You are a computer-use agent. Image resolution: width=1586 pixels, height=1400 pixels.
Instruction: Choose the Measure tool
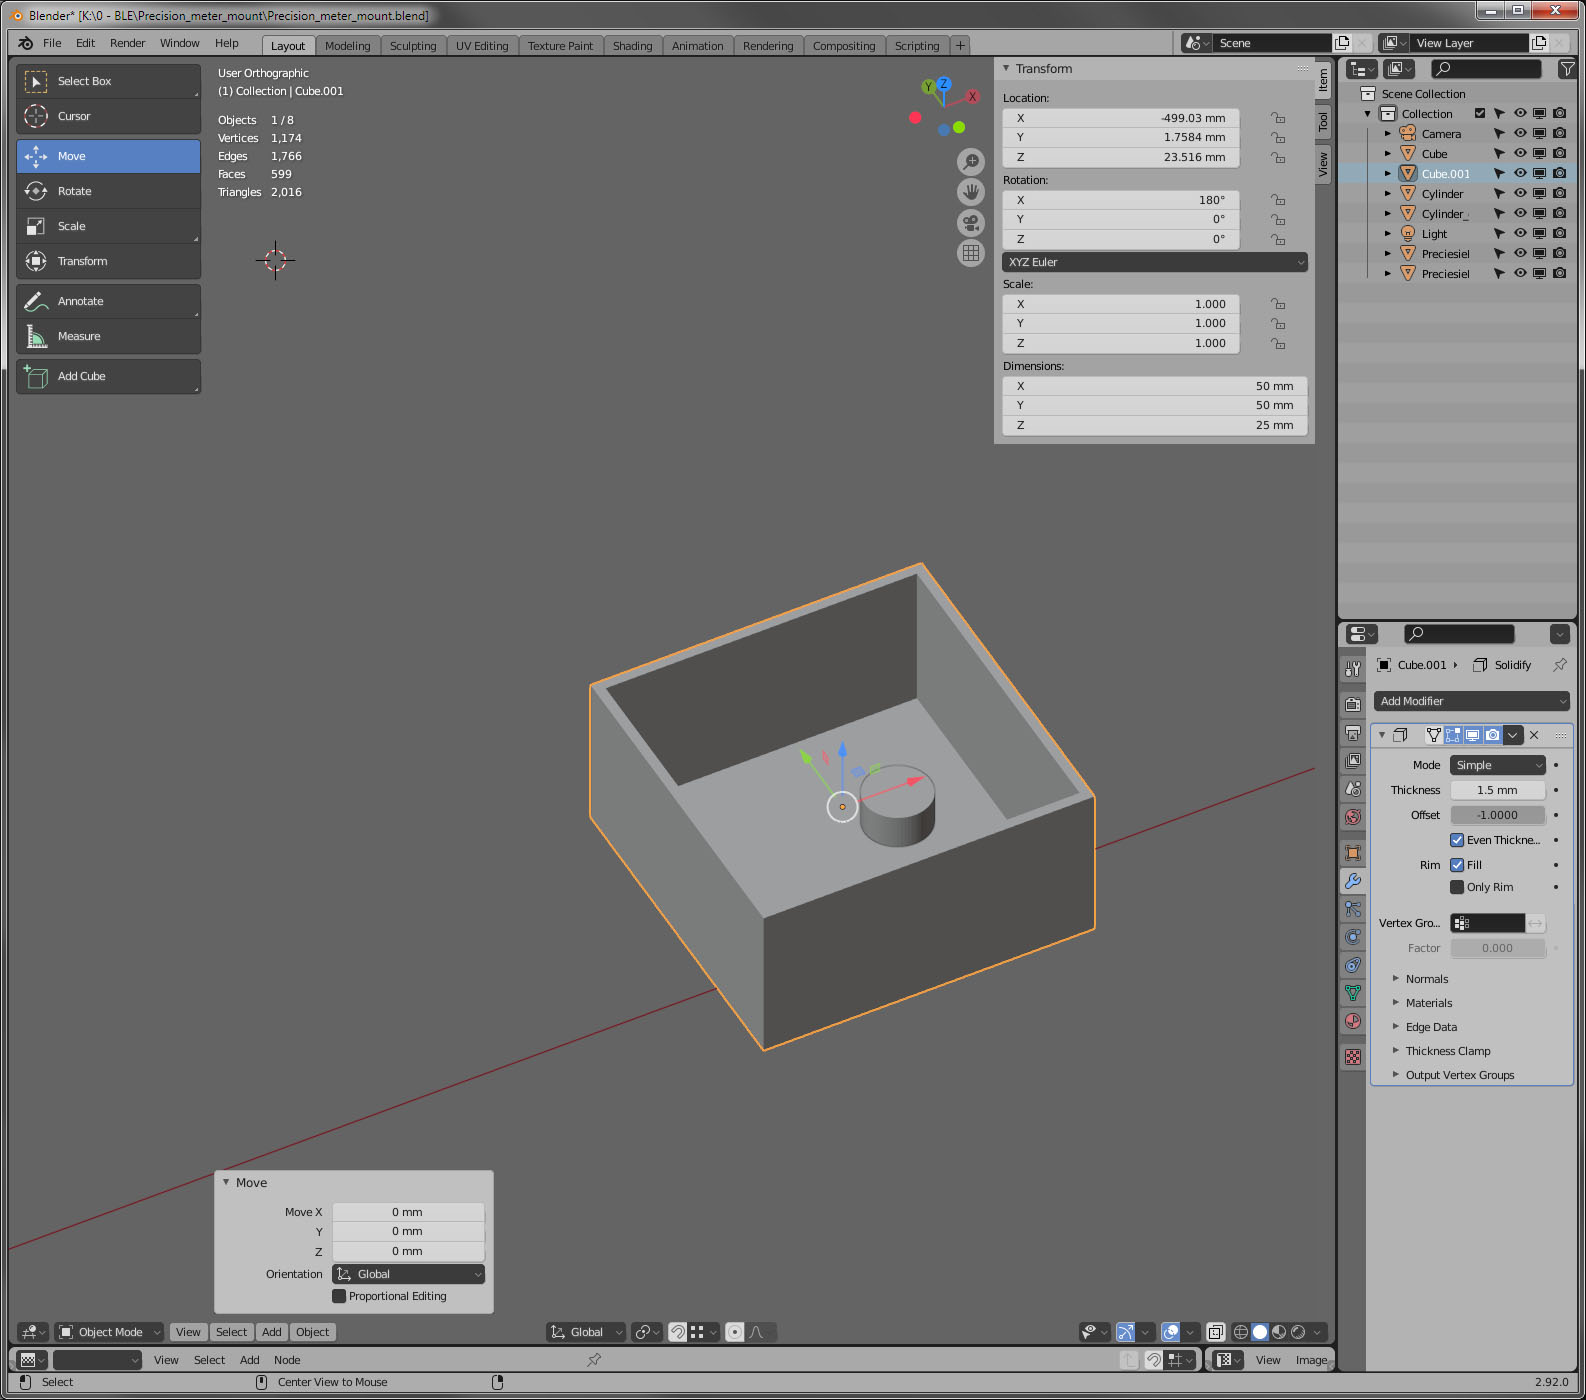(x=108, y=336)
